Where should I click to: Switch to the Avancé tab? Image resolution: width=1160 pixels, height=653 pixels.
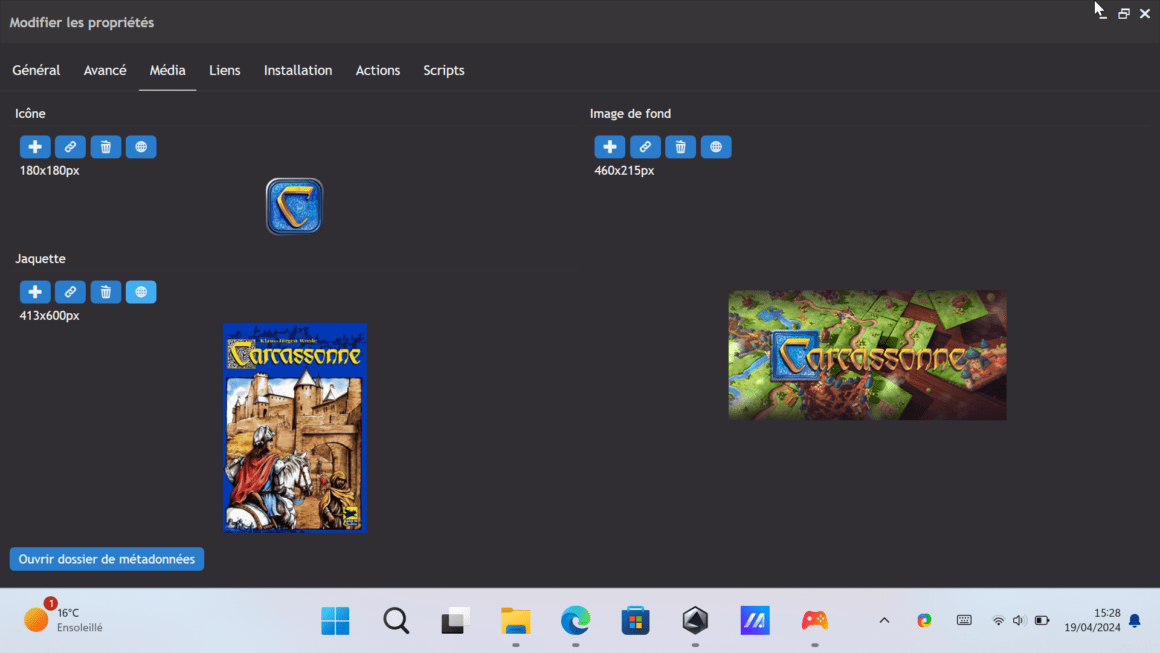105,70
